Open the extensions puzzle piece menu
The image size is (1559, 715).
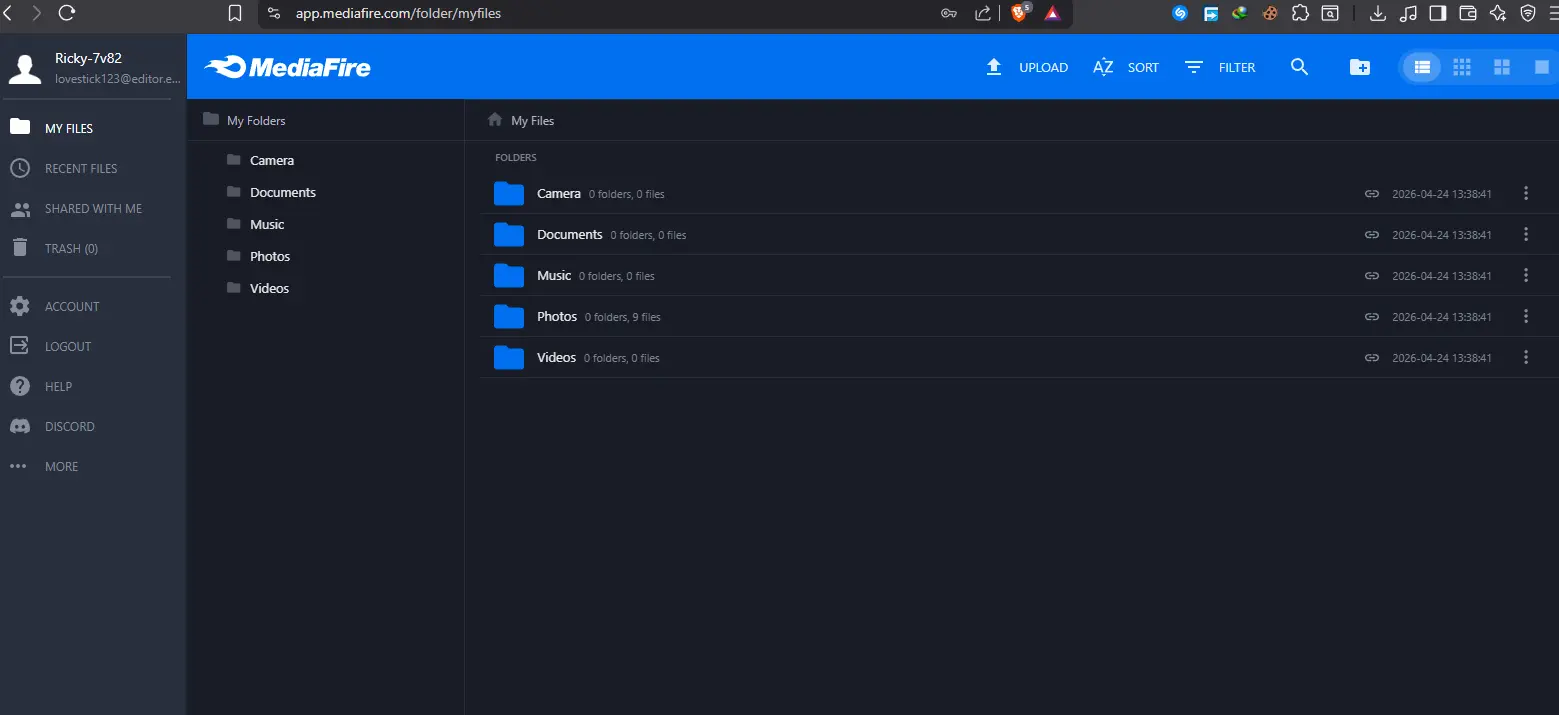1300,13
